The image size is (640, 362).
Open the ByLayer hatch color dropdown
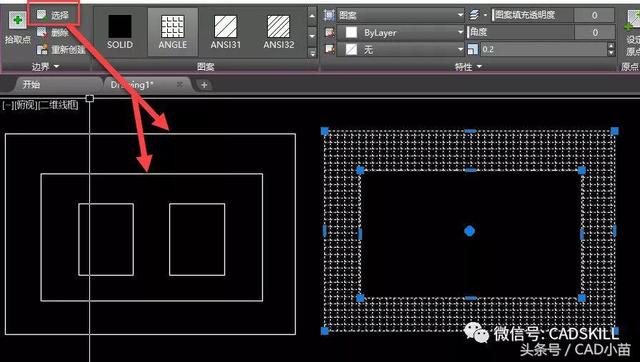(x=400, y=32)
